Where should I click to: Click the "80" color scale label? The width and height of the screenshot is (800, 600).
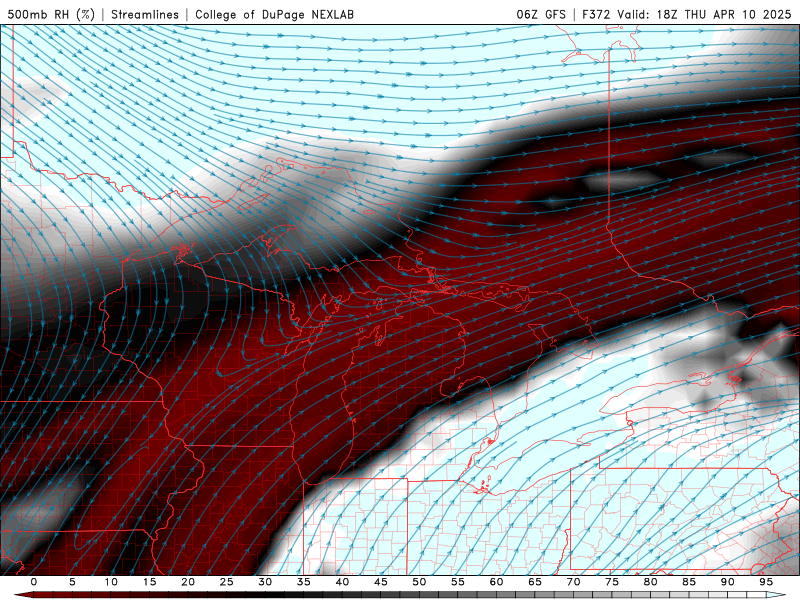tap(650, 582)
